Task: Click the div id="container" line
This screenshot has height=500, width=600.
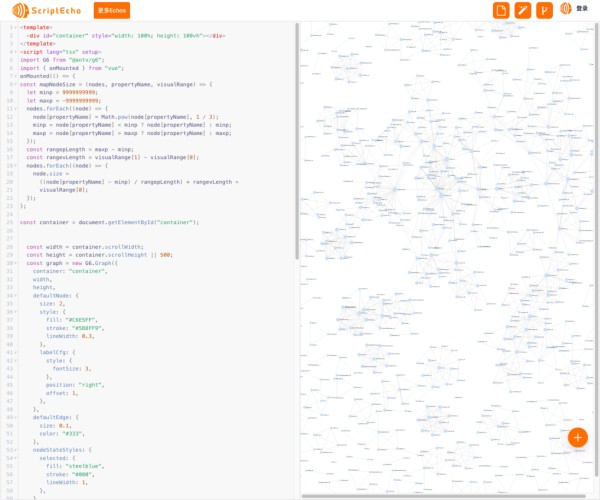Action: point(126,36)
